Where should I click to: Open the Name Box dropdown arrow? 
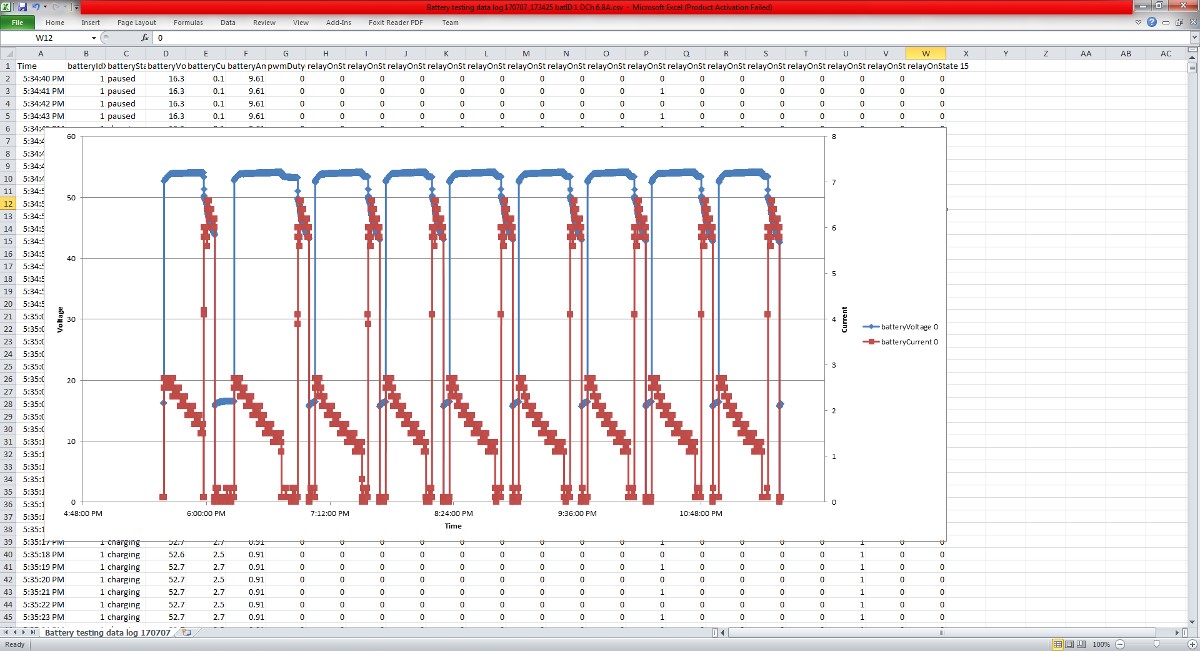[x=94, y=38]
